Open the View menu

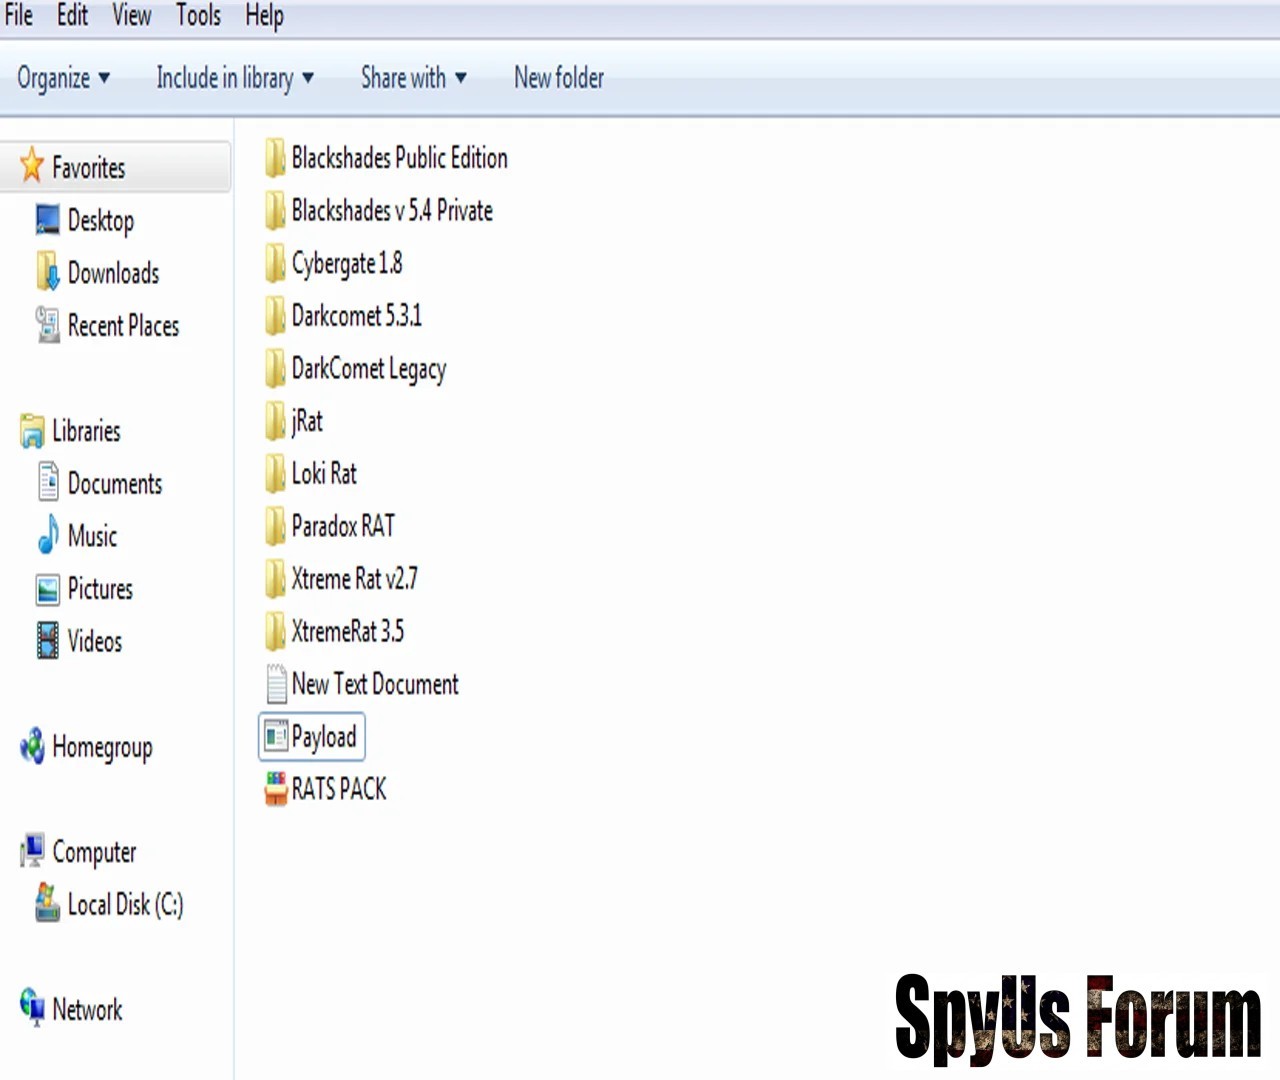tap(131, 16)
